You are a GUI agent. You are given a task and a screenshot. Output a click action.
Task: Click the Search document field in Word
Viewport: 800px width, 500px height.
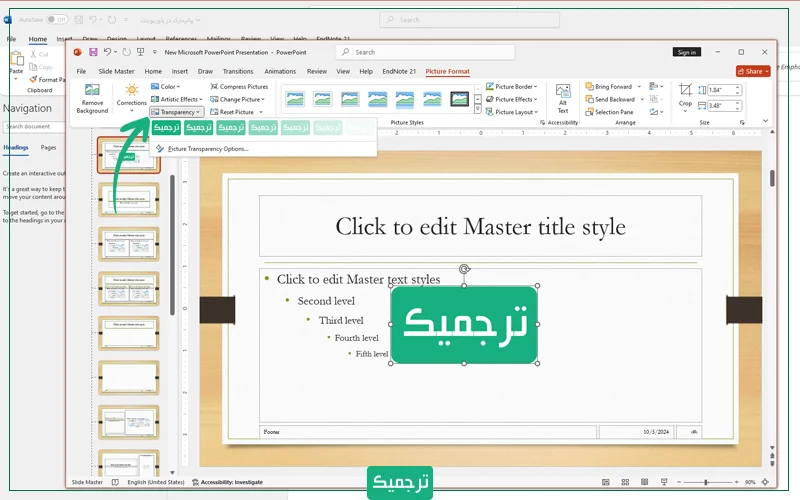[x=34, y=127]
